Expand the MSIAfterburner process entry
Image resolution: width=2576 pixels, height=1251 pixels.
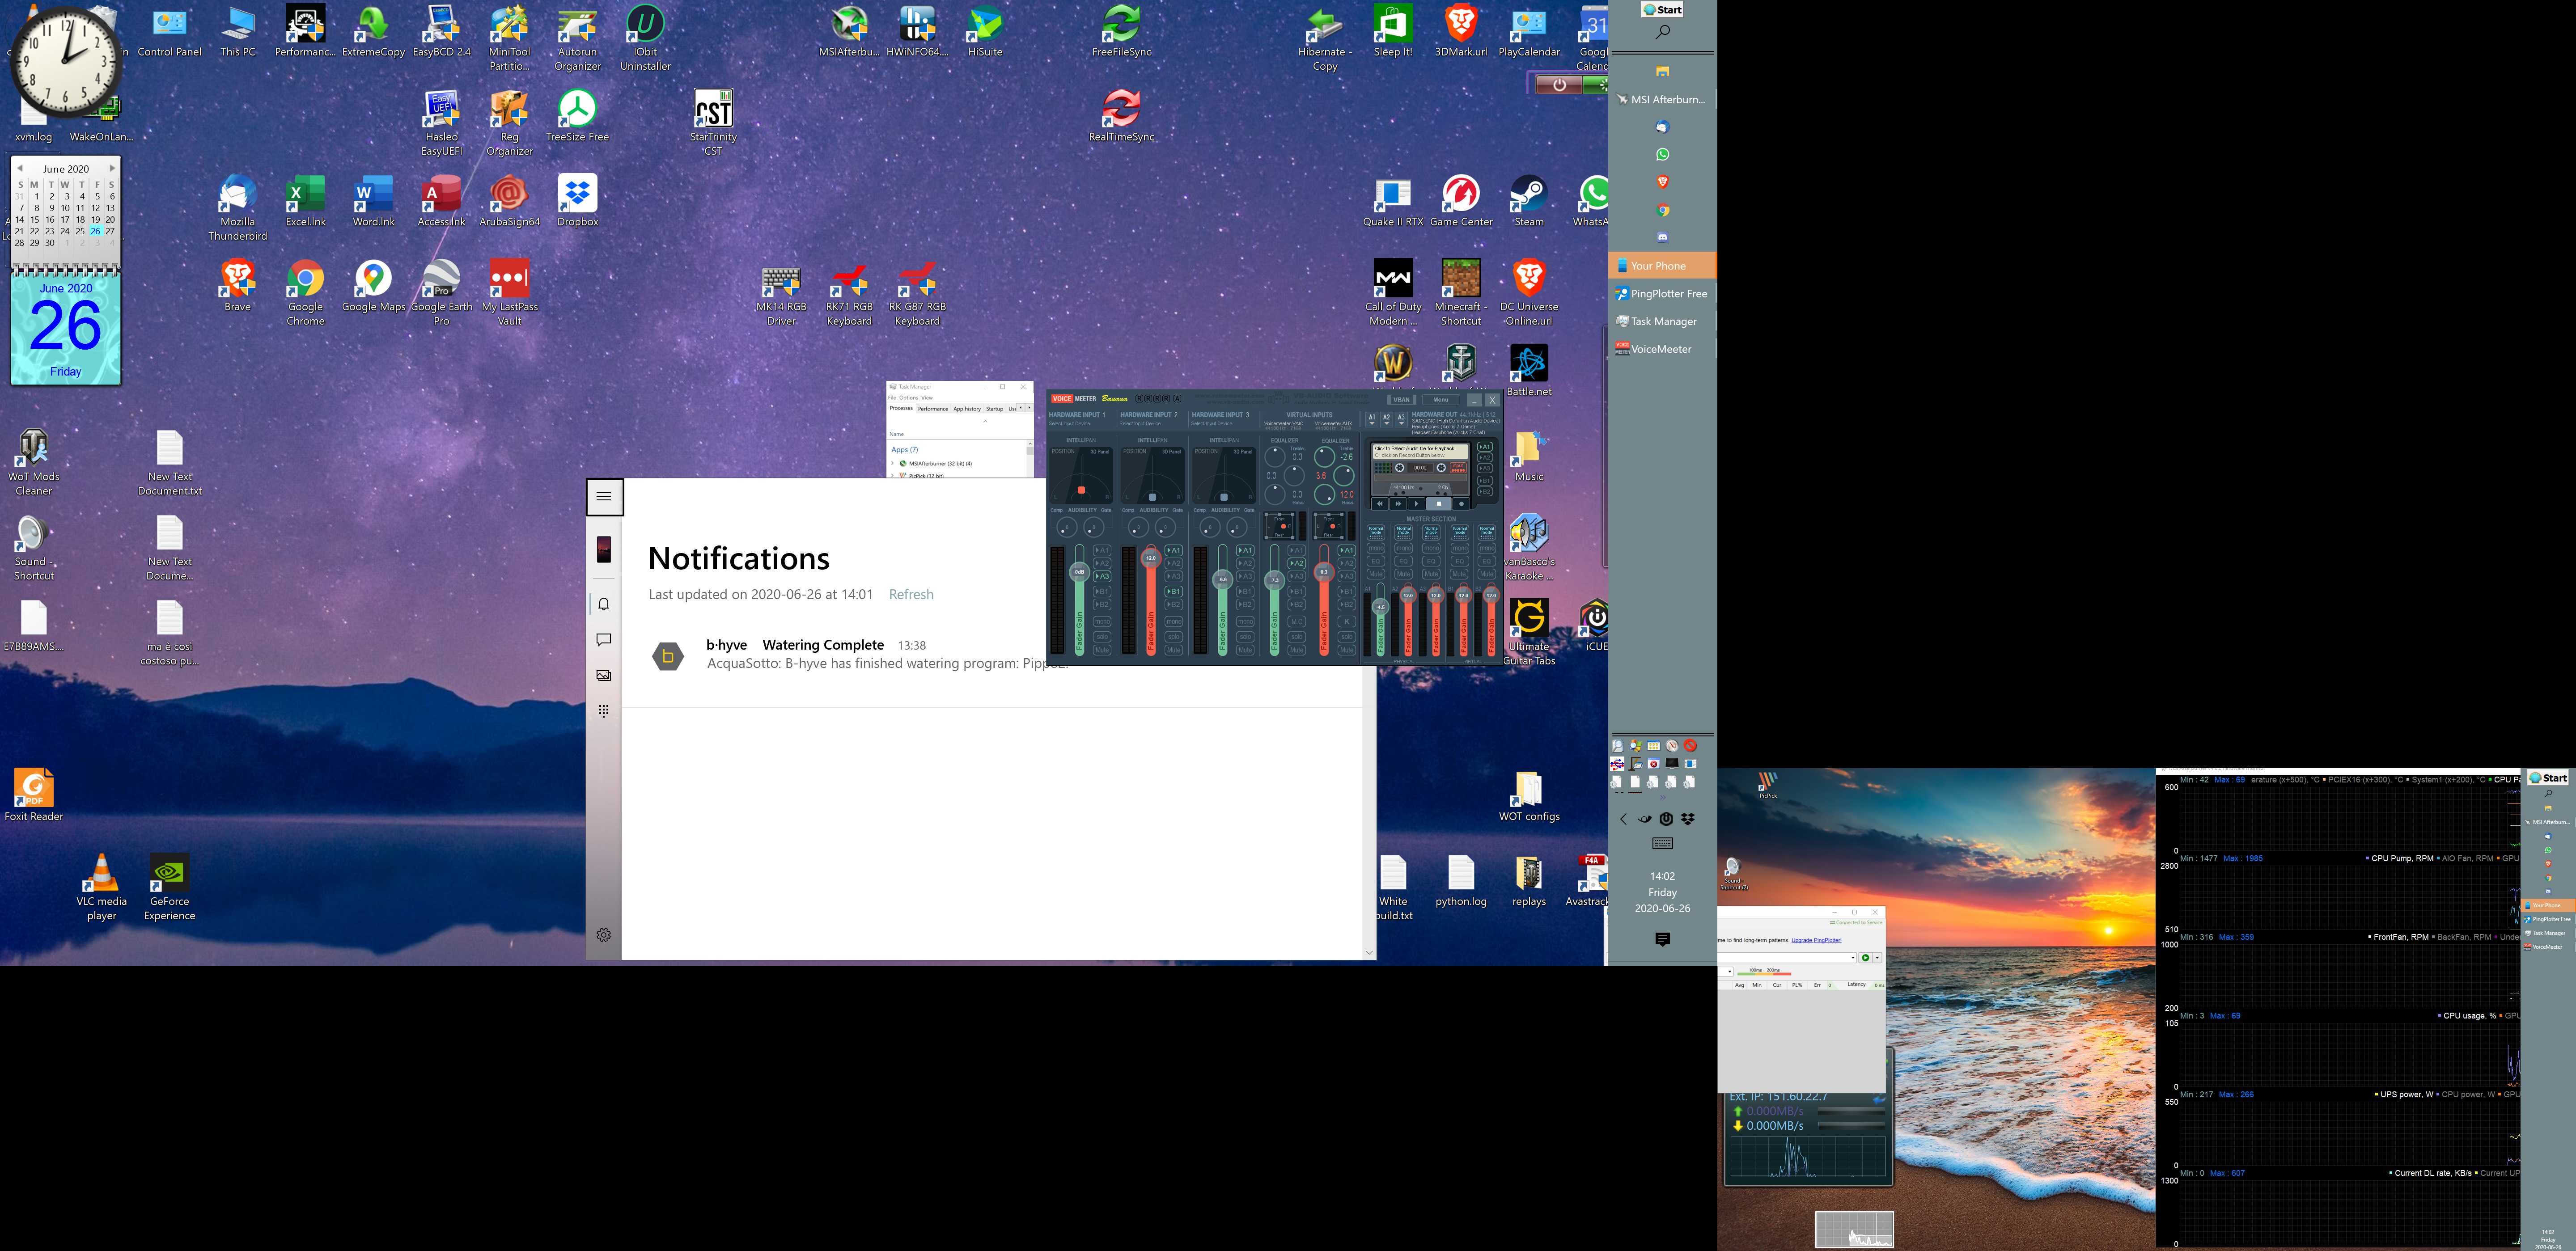point(893,464)
